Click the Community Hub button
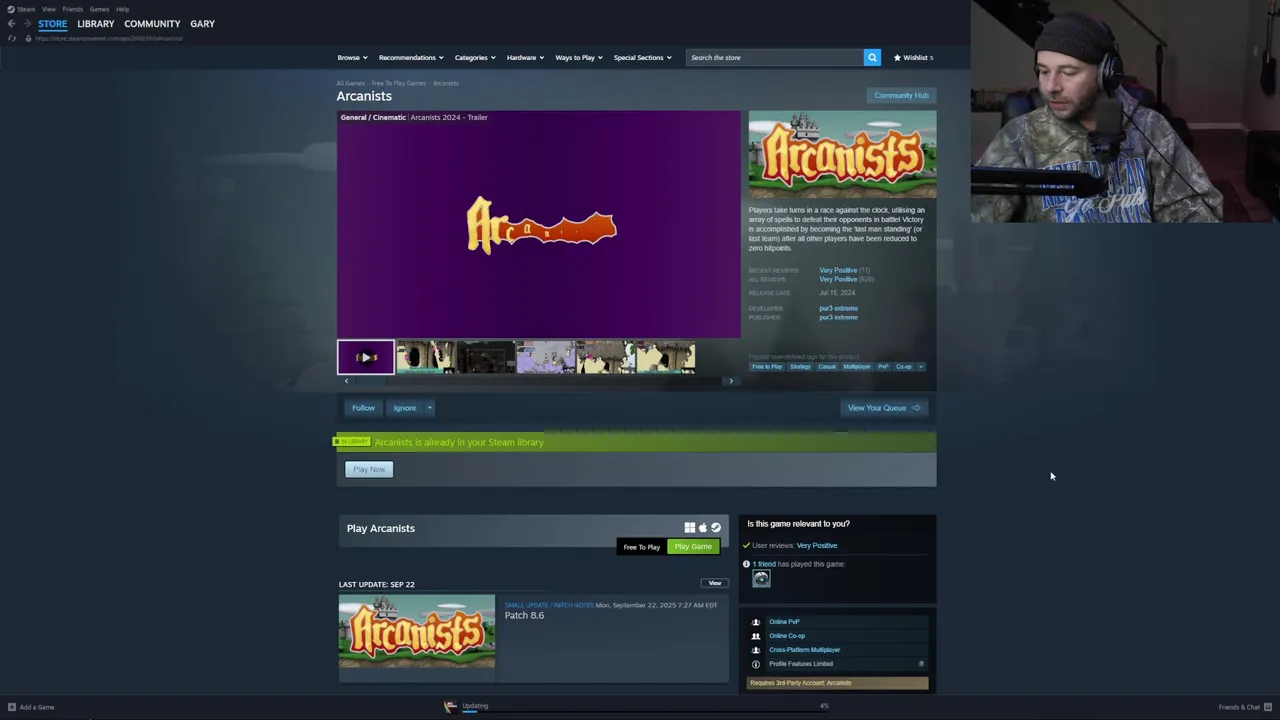This screenshot has width=1280, height=720. click(901, 95)
